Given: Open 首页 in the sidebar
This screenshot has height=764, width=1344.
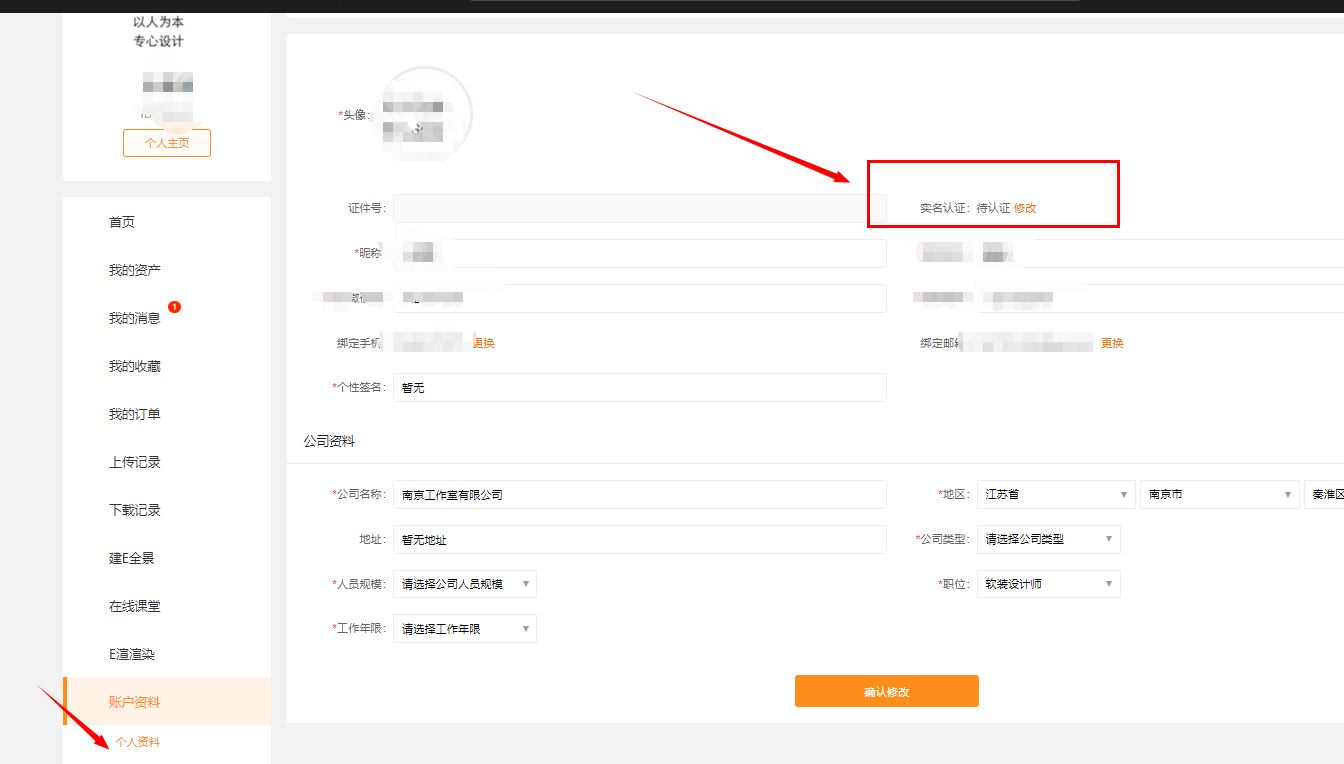Looking at the screenshot, I should click(122, 222).
